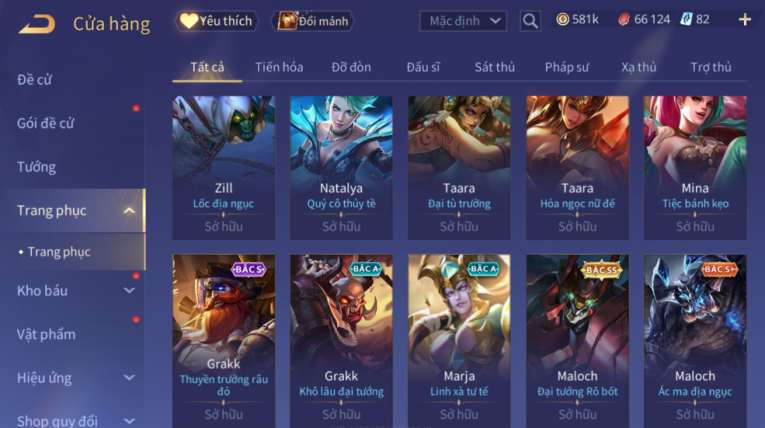Open Yêu thích favorites heart button

[x=216, y=21]
